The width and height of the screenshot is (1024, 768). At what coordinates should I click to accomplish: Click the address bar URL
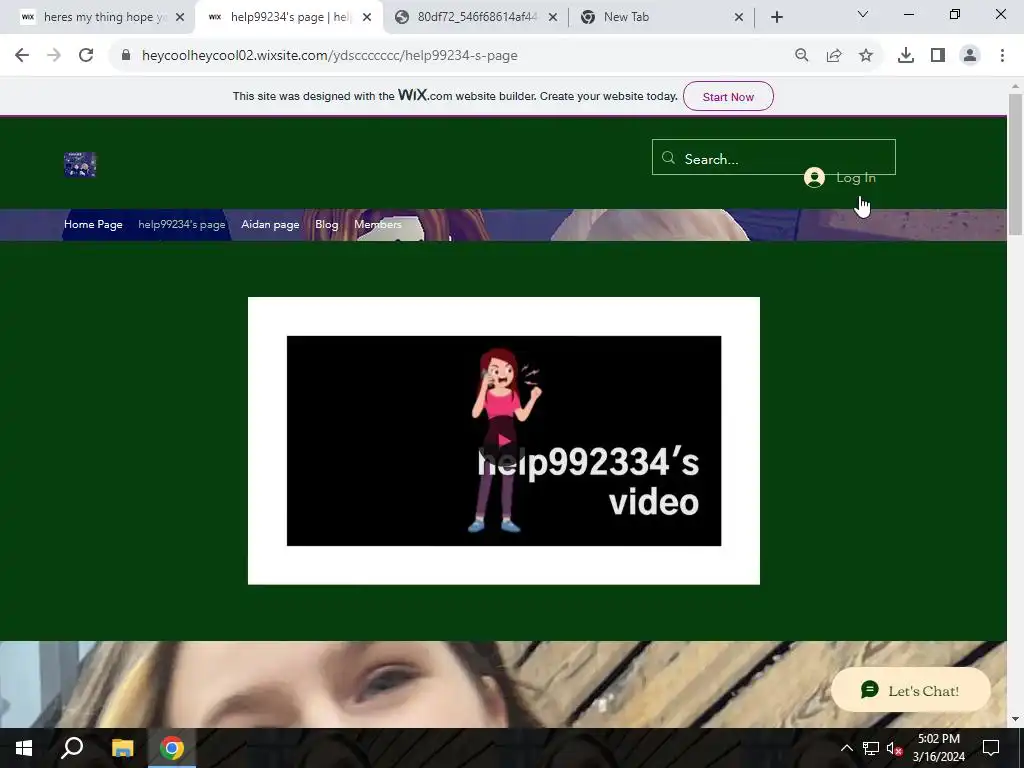click(330, 56)
